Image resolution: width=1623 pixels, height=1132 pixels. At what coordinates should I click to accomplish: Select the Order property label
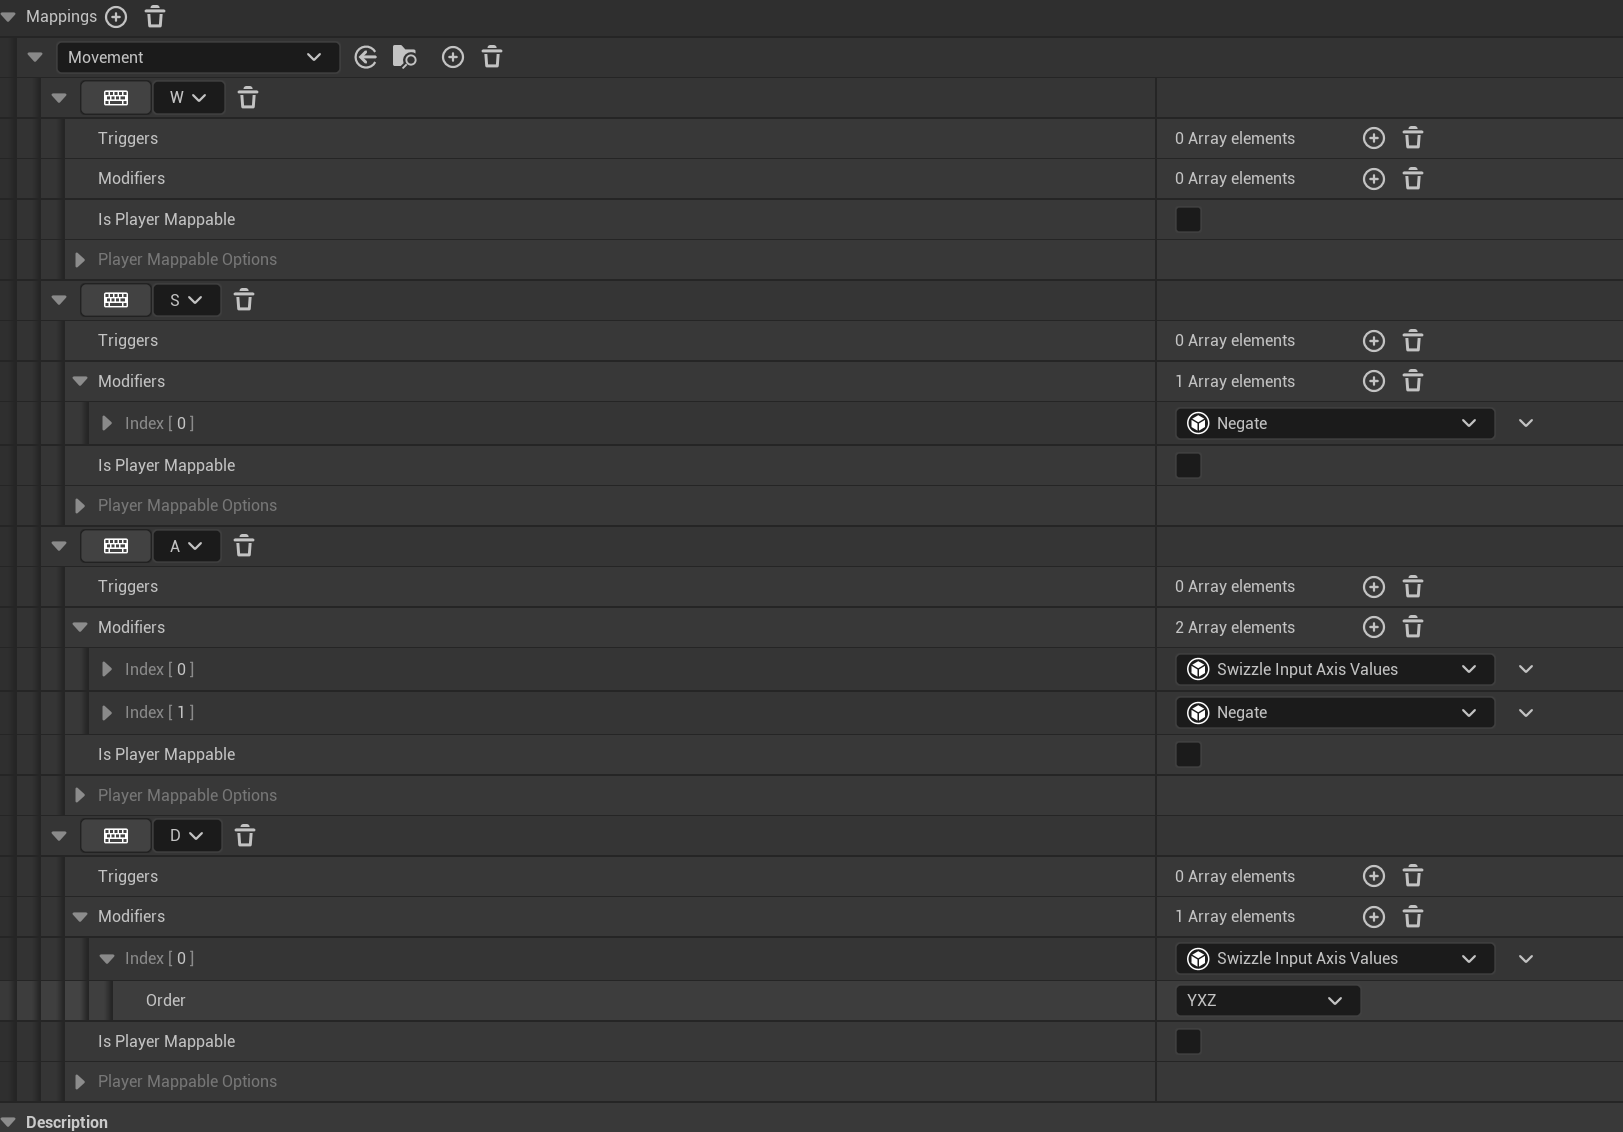click(166, 1000)
